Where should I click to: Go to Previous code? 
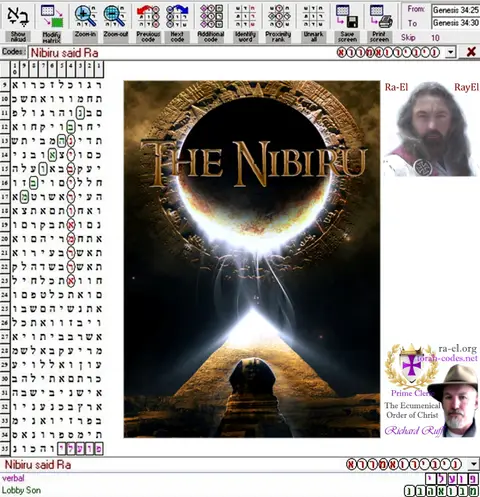(x=148, y=16)
